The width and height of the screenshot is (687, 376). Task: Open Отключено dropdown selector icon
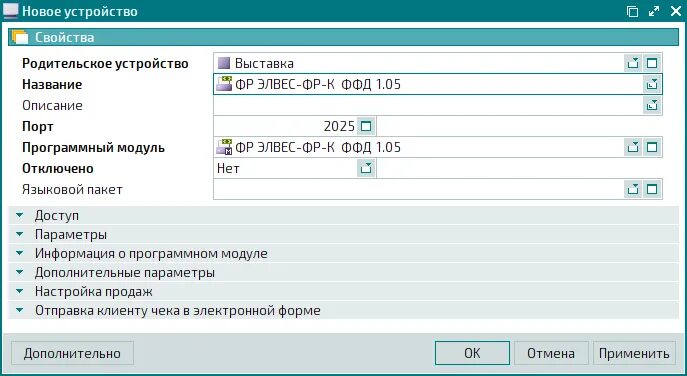tap(366, 168)
